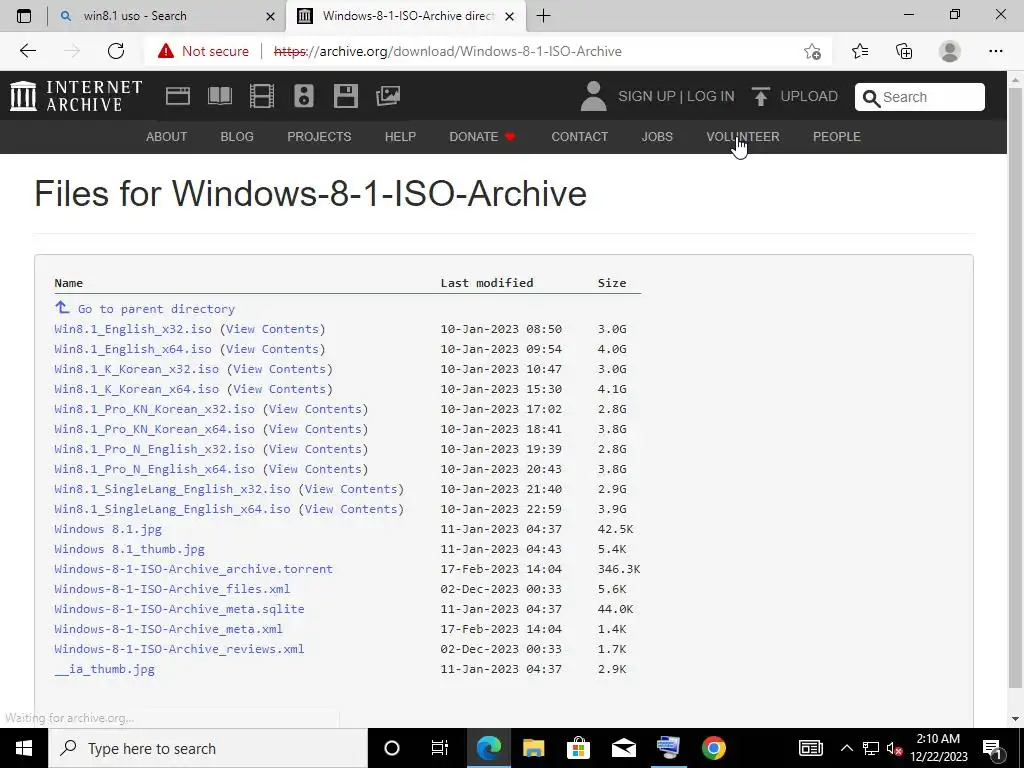Go back with the browser back arrow
This screenshot has width=1024, height=768.
coord(27,51)
